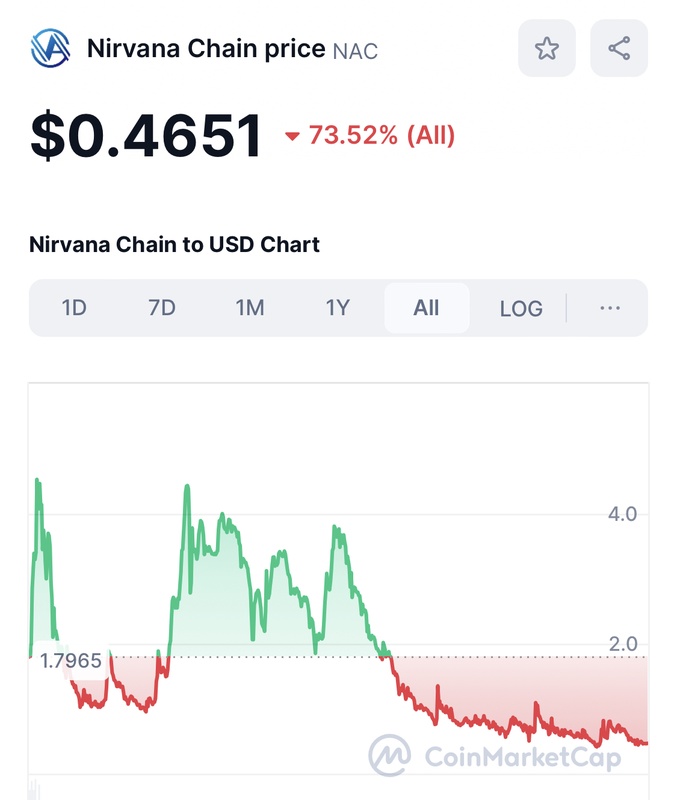Click the NAC ticker symbol
The width and height of the screenshot is (677, 800).
(x=355, y=50)
